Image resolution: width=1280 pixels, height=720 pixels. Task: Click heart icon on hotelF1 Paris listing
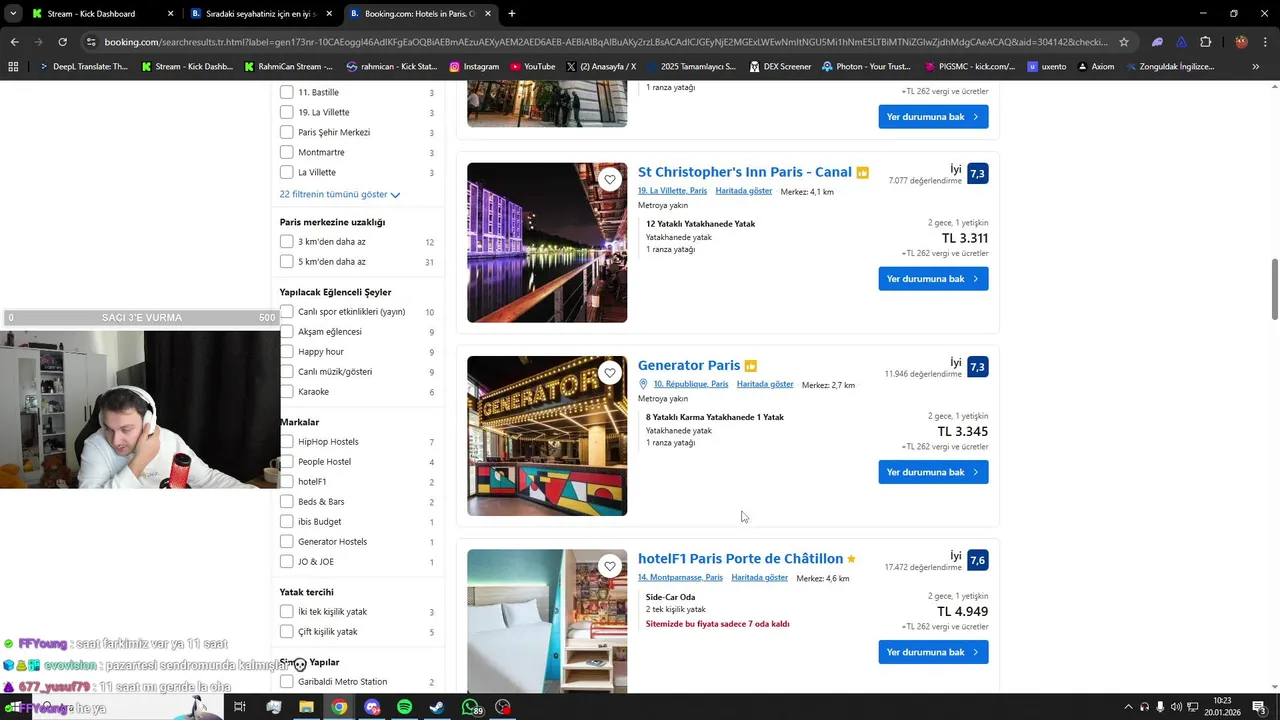610,566
